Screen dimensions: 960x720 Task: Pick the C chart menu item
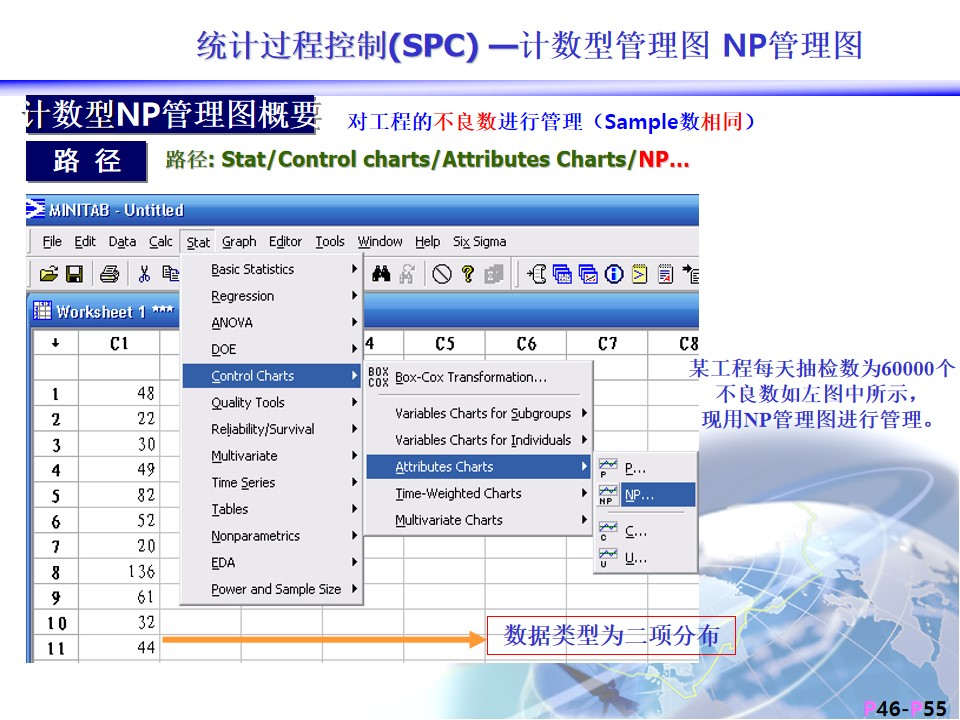pyautogui.click(x=636, y=532)
